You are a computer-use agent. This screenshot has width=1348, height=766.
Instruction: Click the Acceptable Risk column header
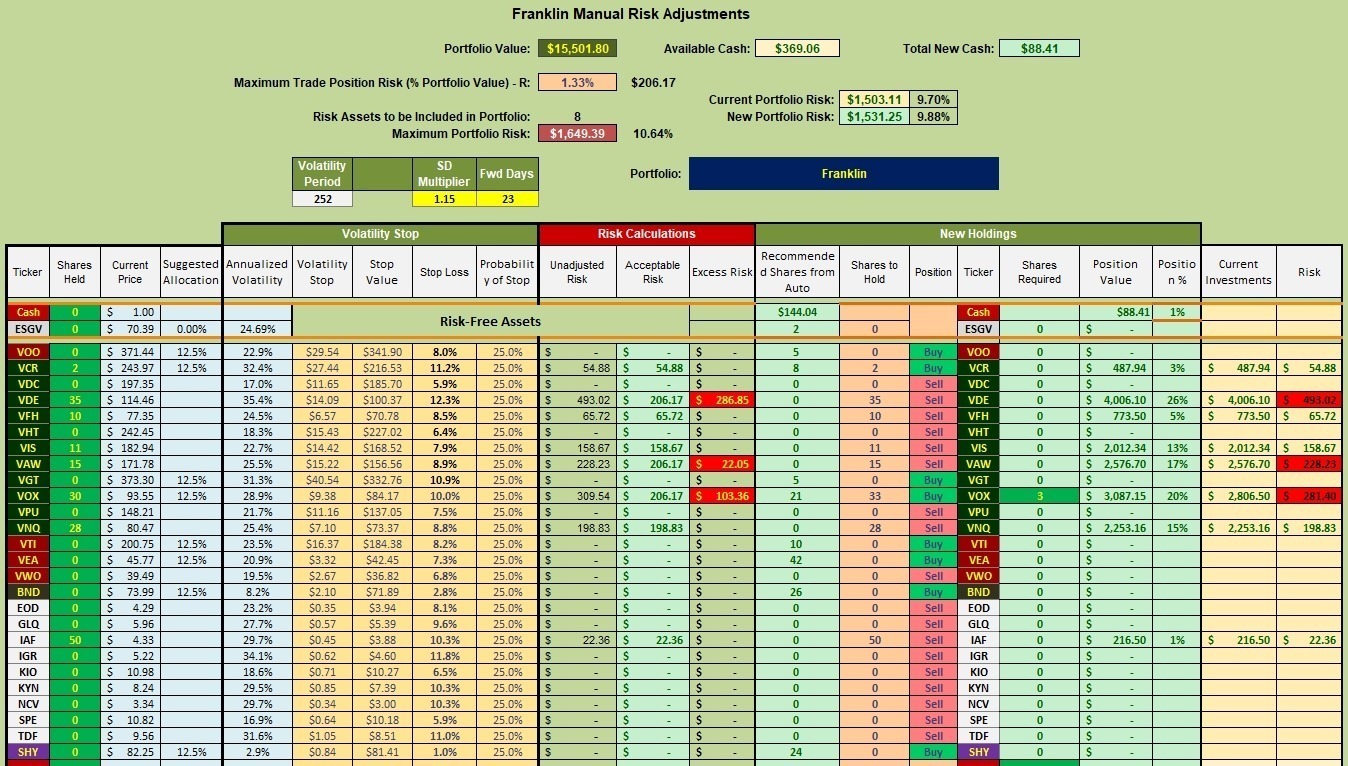(652, 272)
